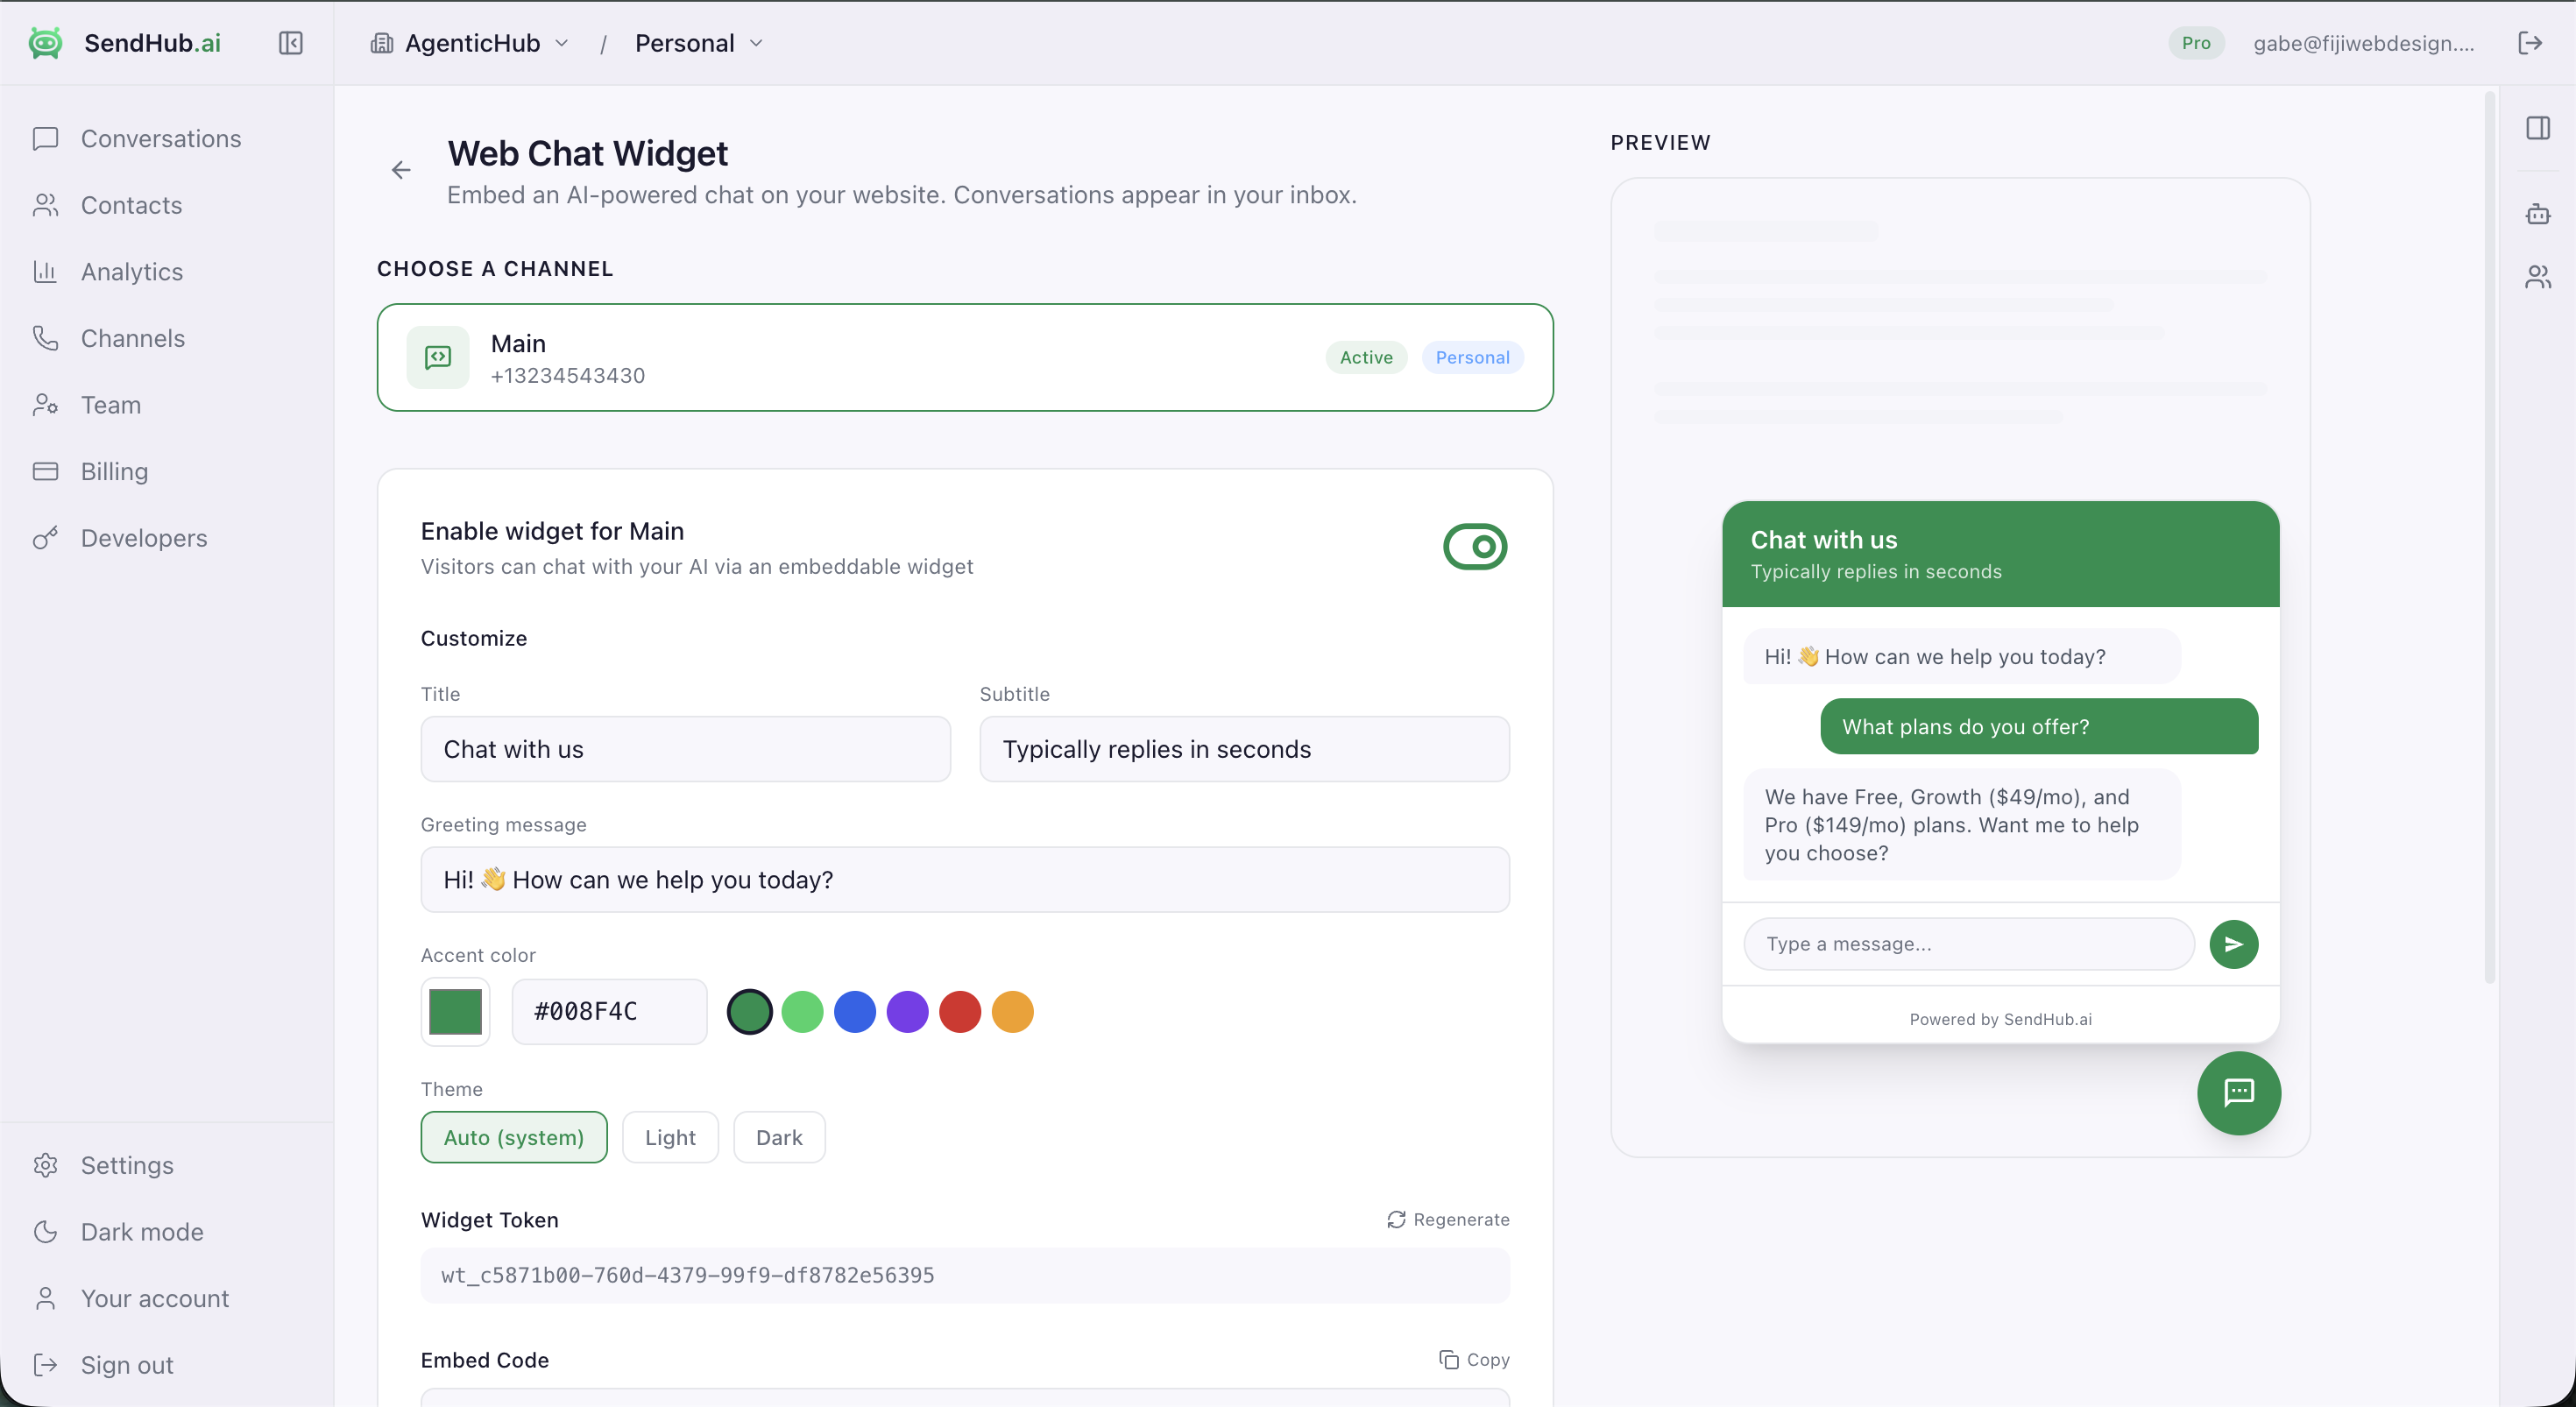Click the gabe@fijiwebdesign account email
This screenshot has height=1407, width=2576.
pos(2363,43)
